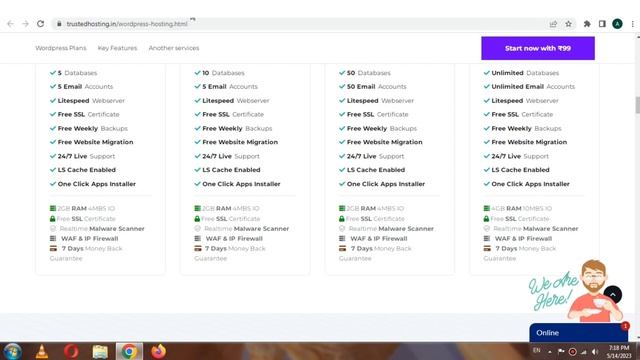640x360 pixels.
Task: Click '5 Databases' in first plan
Action: pyautogui.click(x=77, y=73)
